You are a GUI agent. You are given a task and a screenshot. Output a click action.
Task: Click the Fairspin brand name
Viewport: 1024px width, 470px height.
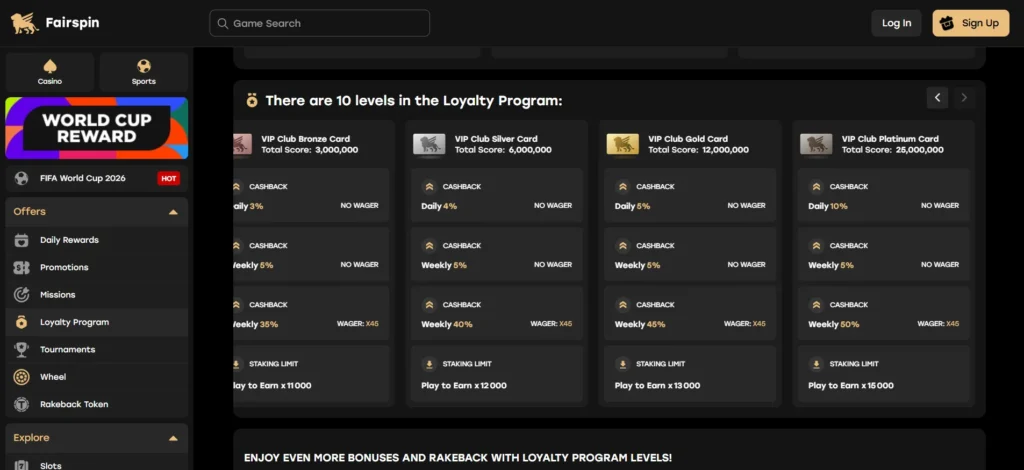point(72,23)
